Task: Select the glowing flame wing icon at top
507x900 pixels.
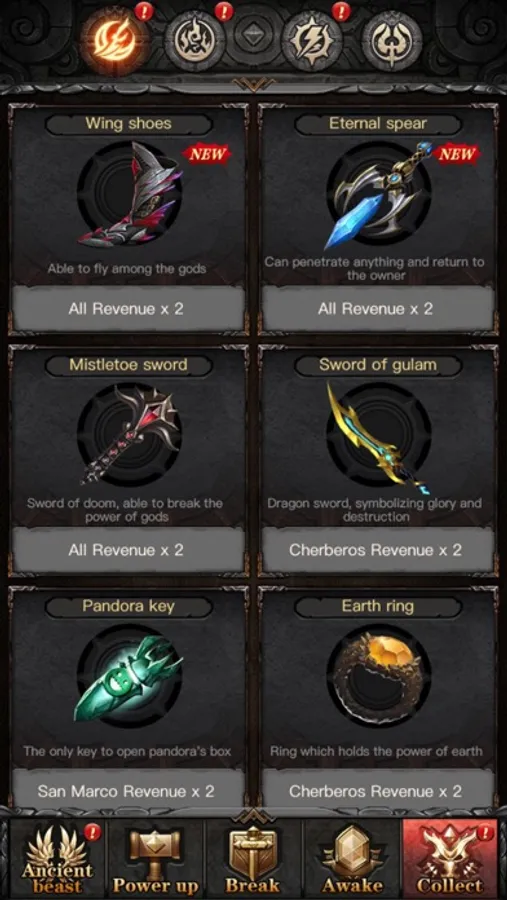Action: [x=115, y=39]
